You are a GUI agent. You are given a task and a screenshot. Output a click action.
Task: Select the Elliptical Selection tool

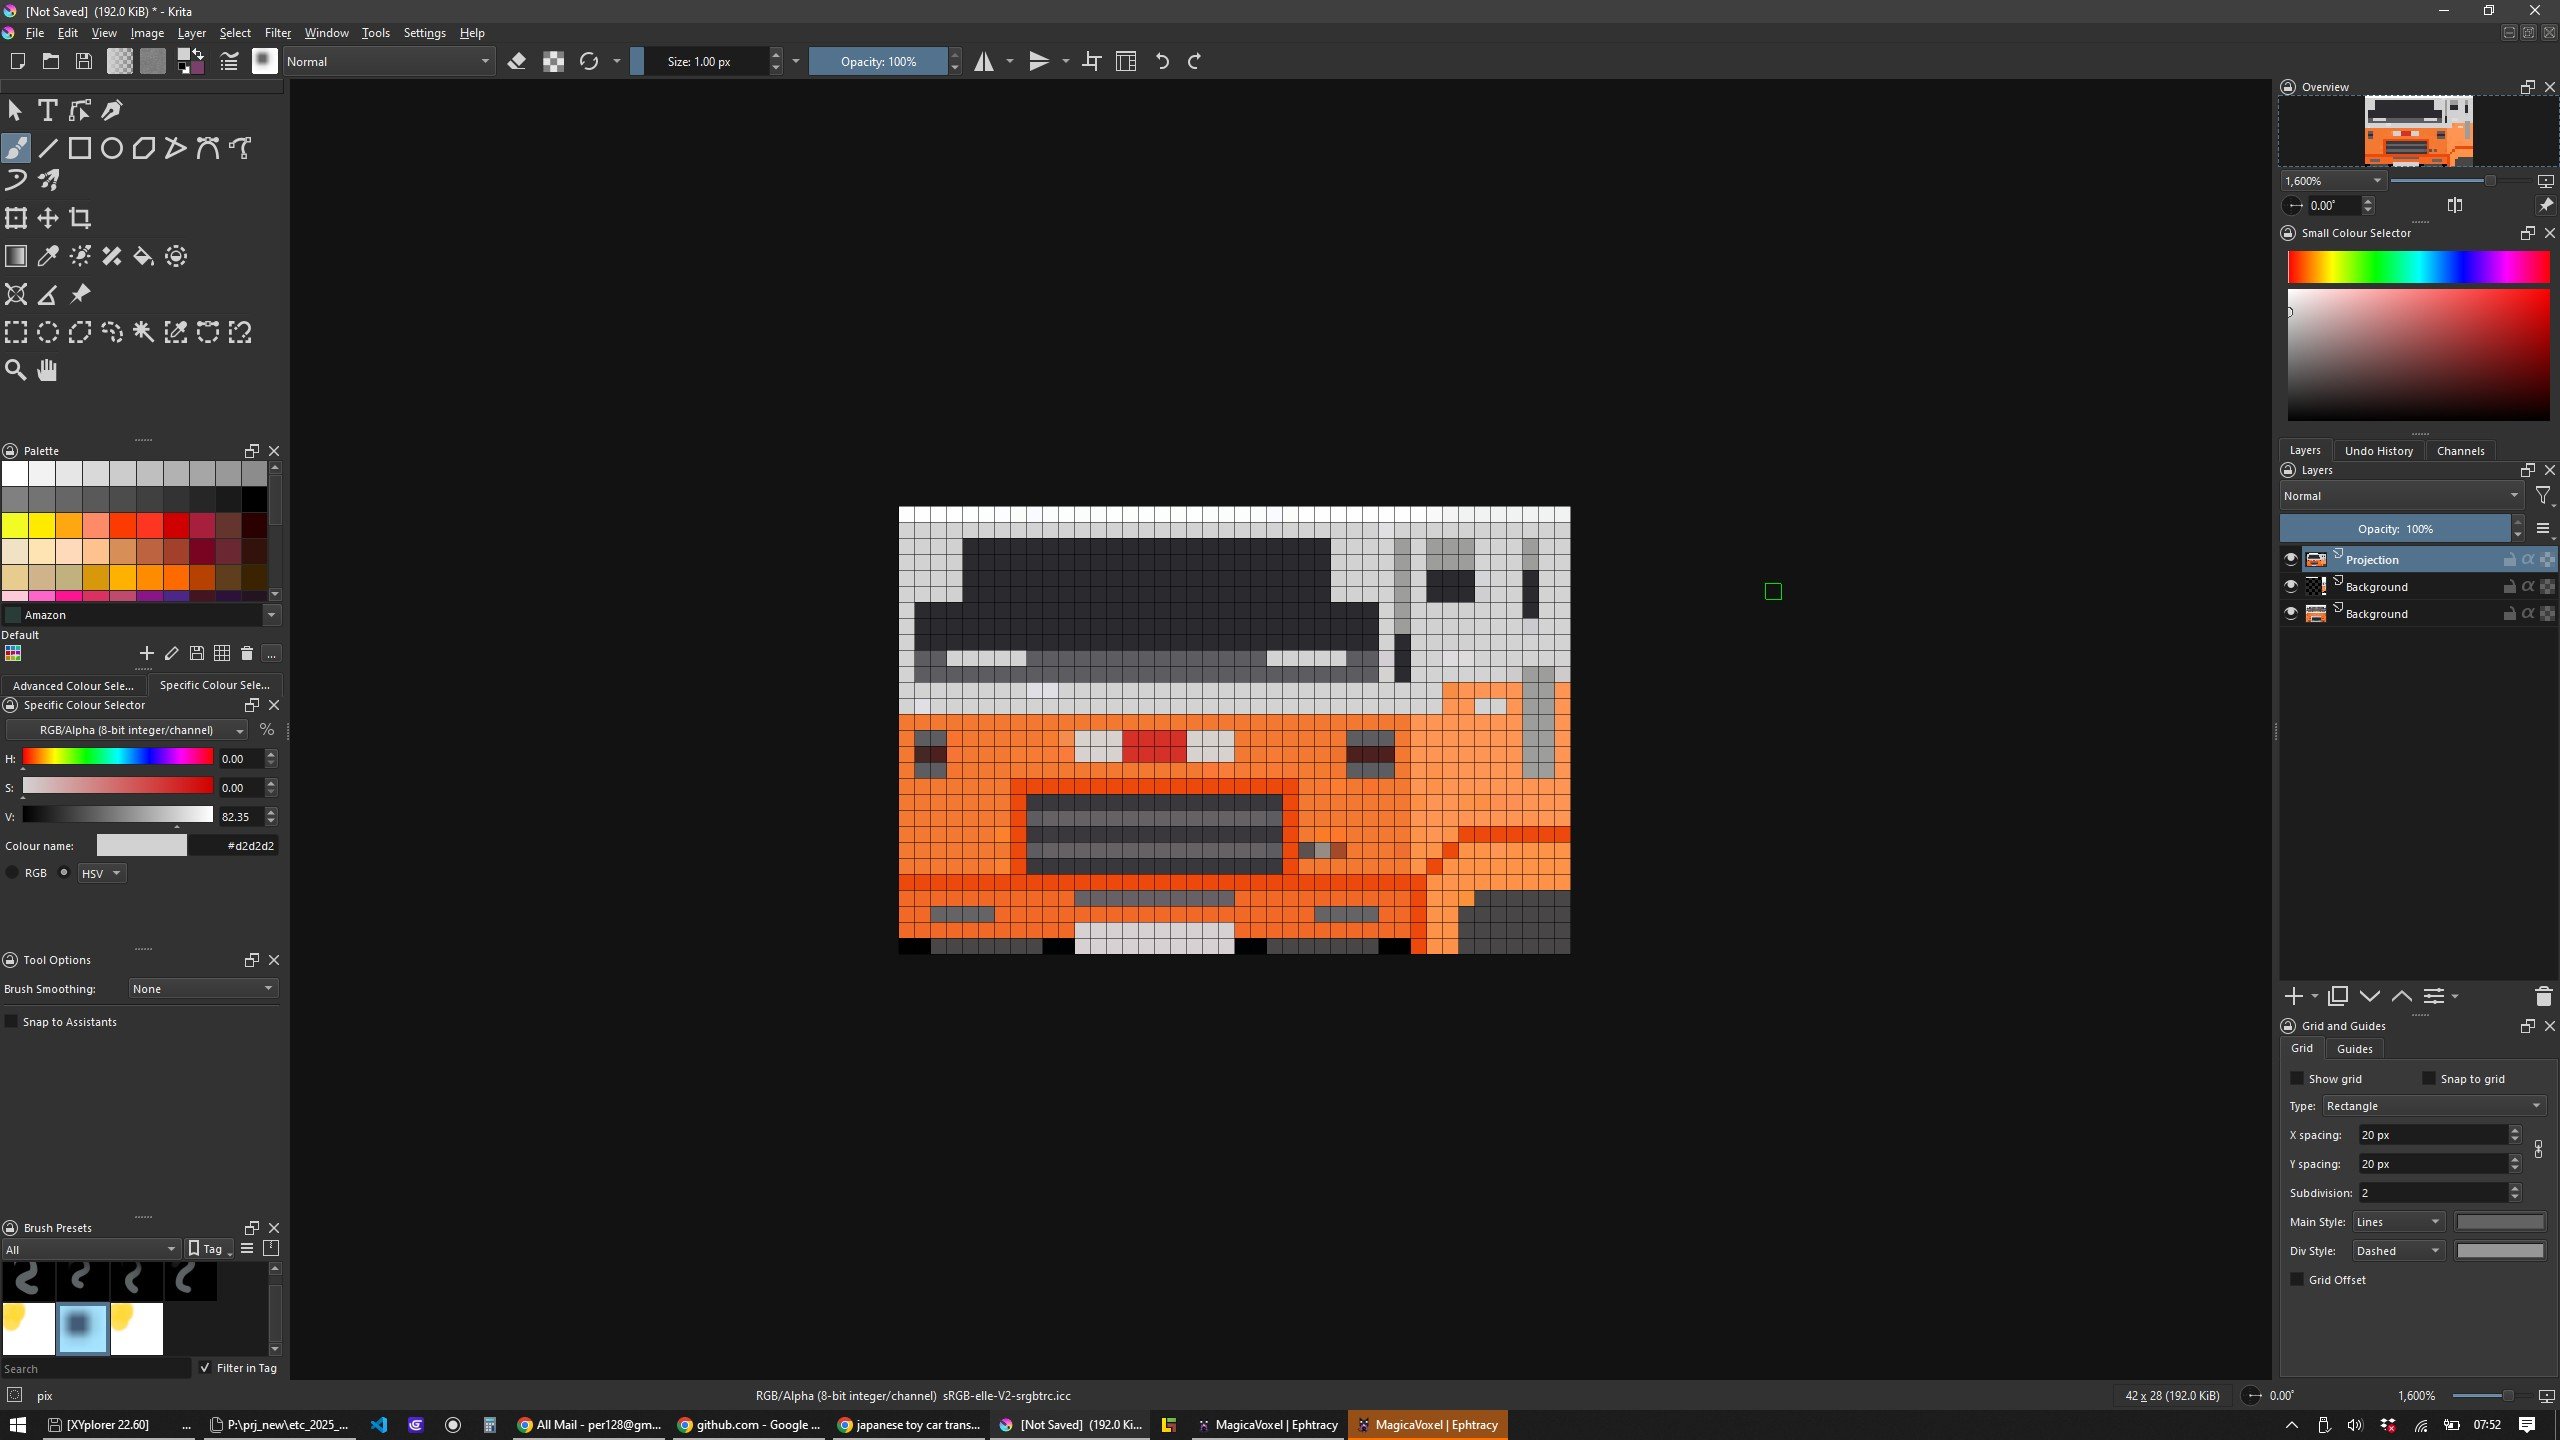(x=48, y=332)
